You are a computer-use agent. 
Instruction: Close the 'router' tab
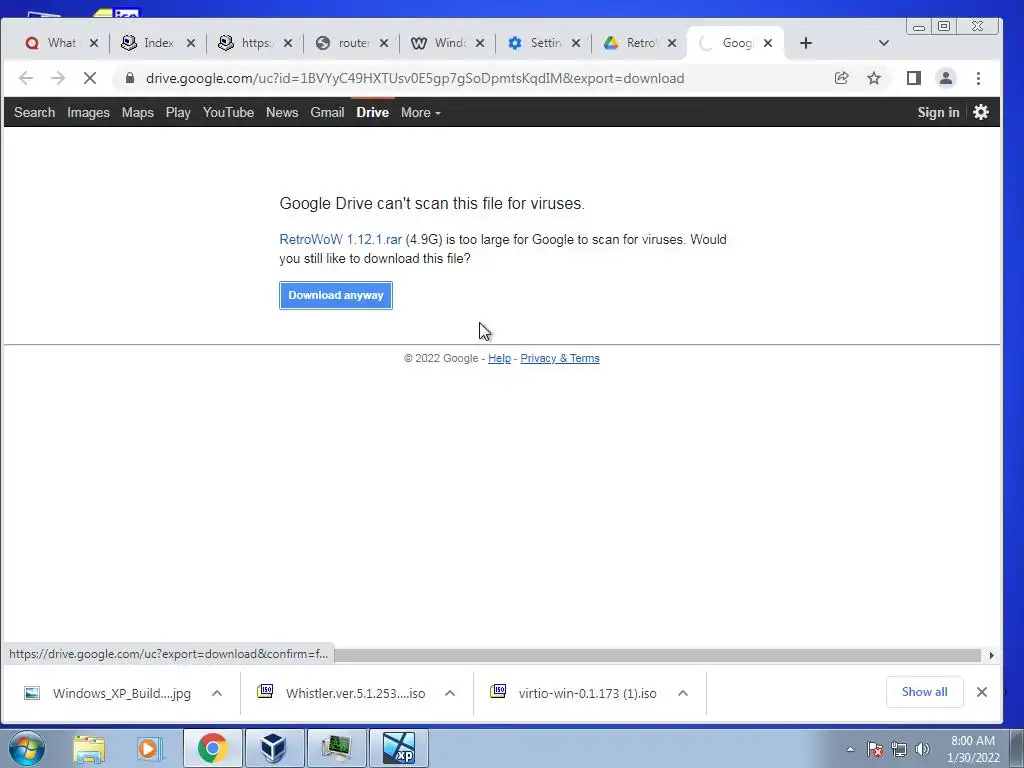pyautogui.click(x=384, y=43)
